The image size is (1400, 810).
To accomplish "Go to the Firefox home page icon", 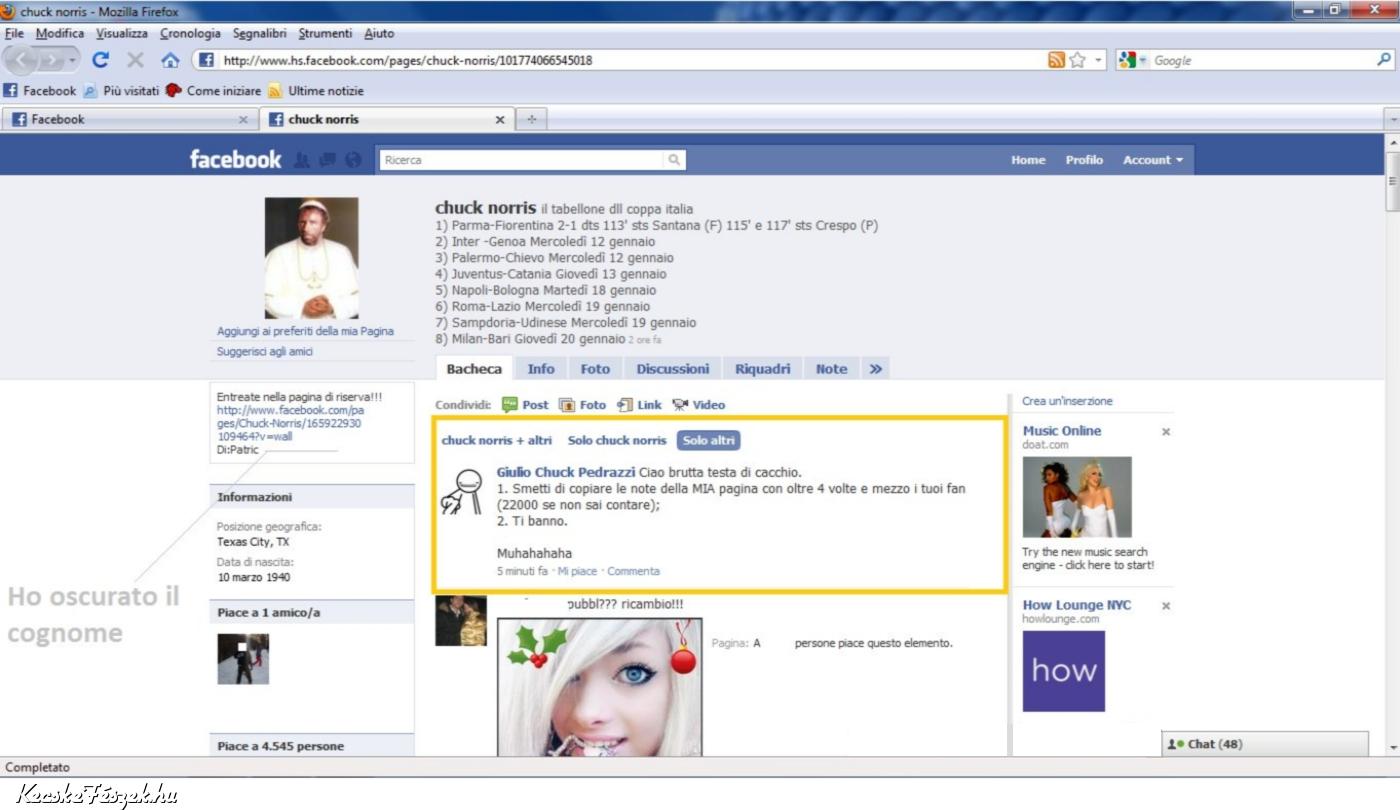I will coord(170,60).
